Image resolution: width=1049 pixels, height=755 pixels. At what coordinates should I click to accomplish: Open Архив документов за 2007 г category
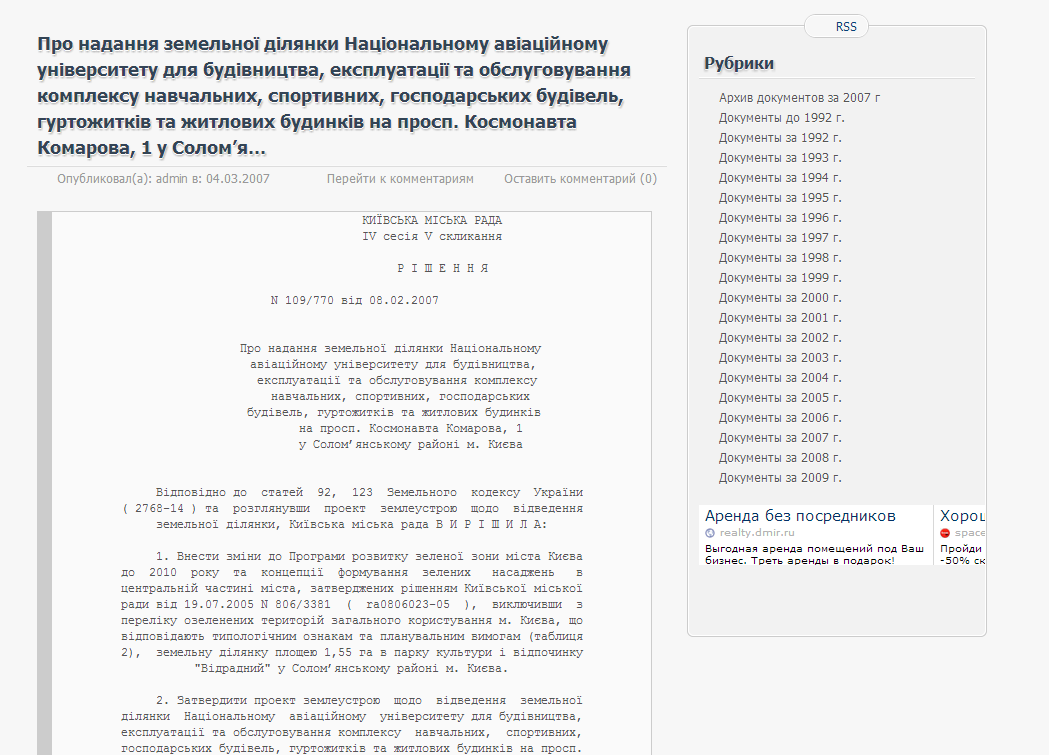tap(799, 98)
